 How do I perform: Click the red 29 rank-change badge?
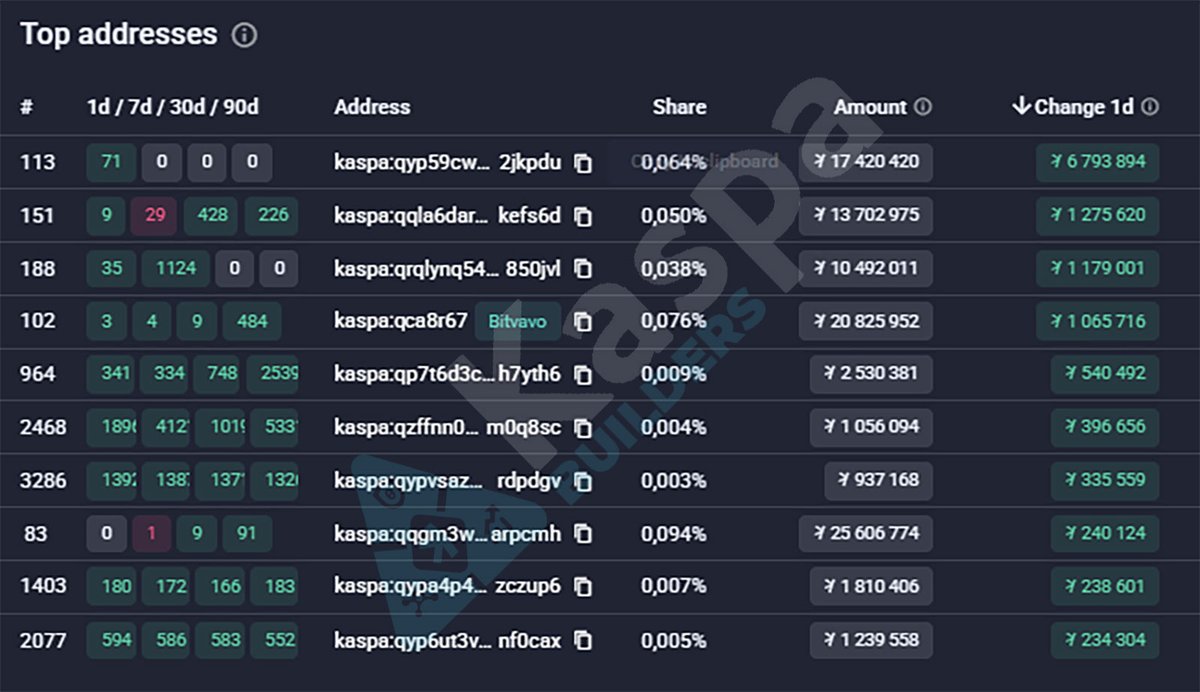[154, 215]
